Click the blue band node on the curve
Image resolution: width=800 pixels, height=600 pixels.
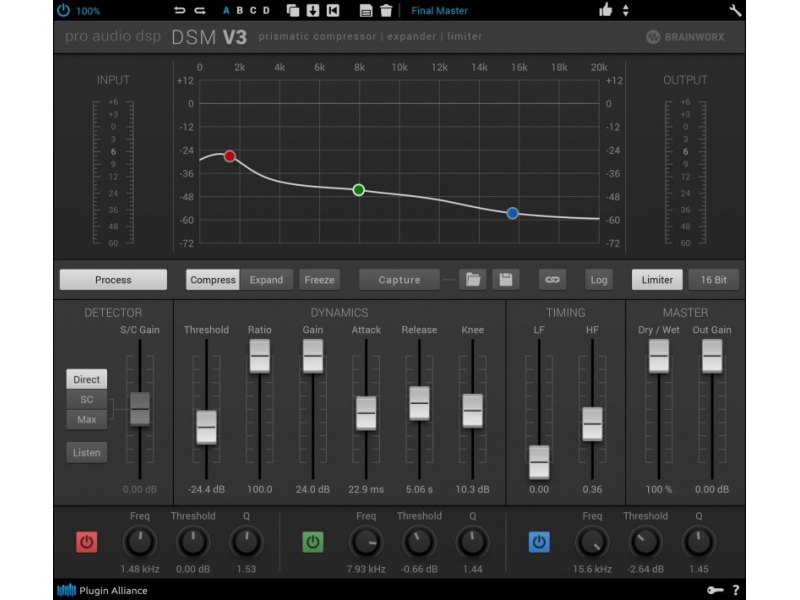pos(512,213)
